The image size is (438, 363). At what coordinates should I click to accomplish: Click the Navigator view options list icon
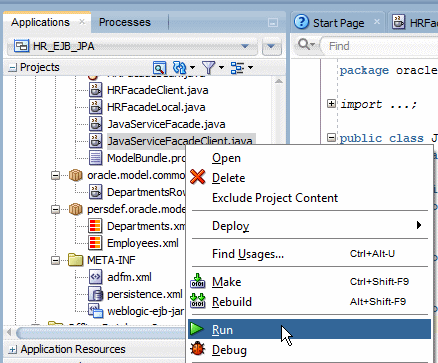[237, 68]
